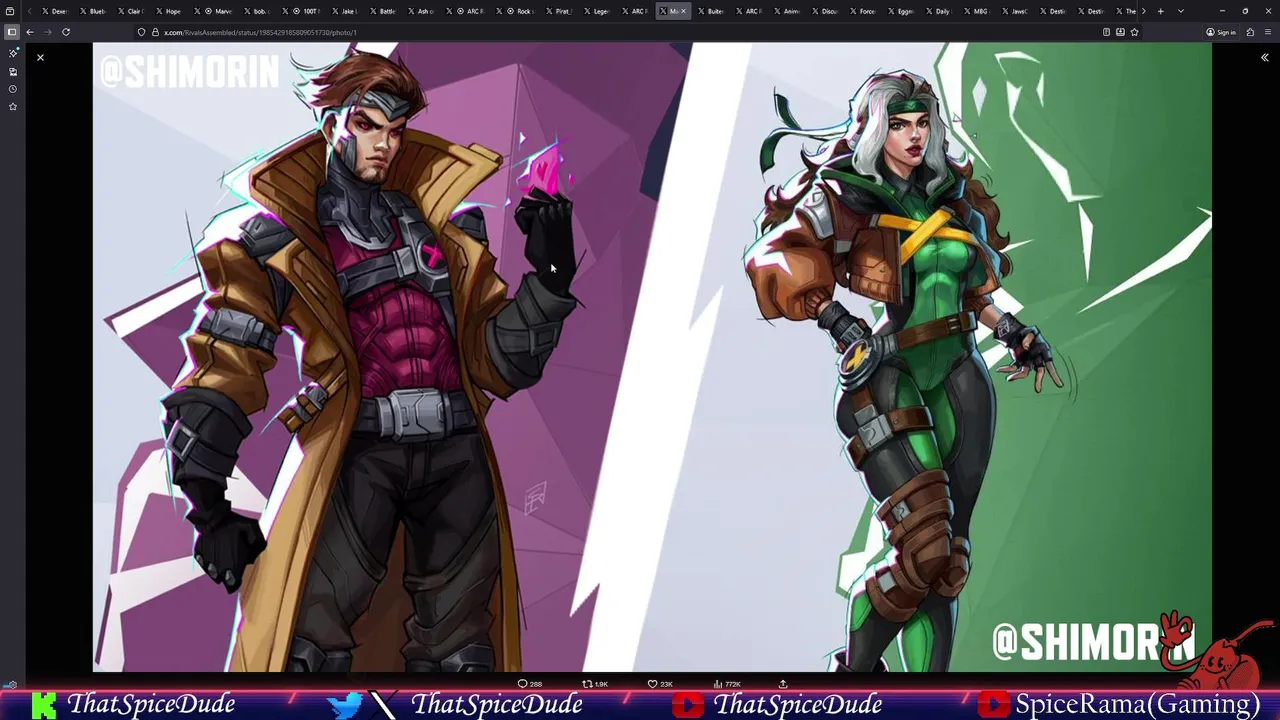Switch to the Jake tab

click(344, 11)
